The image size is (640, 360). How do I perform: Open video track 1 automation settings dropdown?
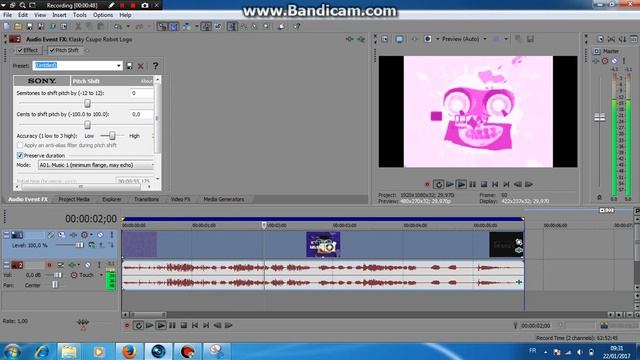click(91, 235)
